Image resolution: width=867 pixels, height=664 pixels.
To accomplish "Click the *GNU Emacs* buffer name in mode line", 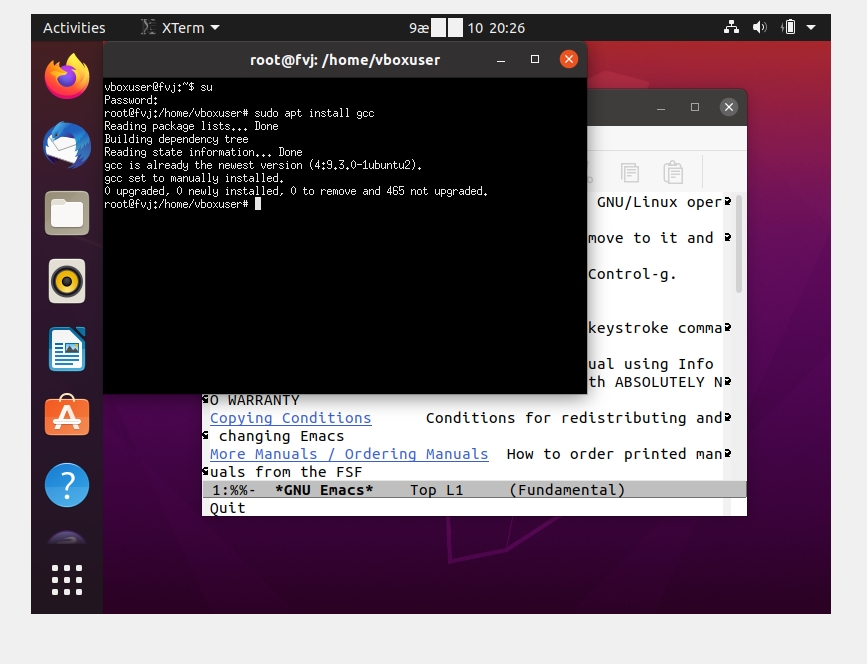I will (x=324, y=490).
